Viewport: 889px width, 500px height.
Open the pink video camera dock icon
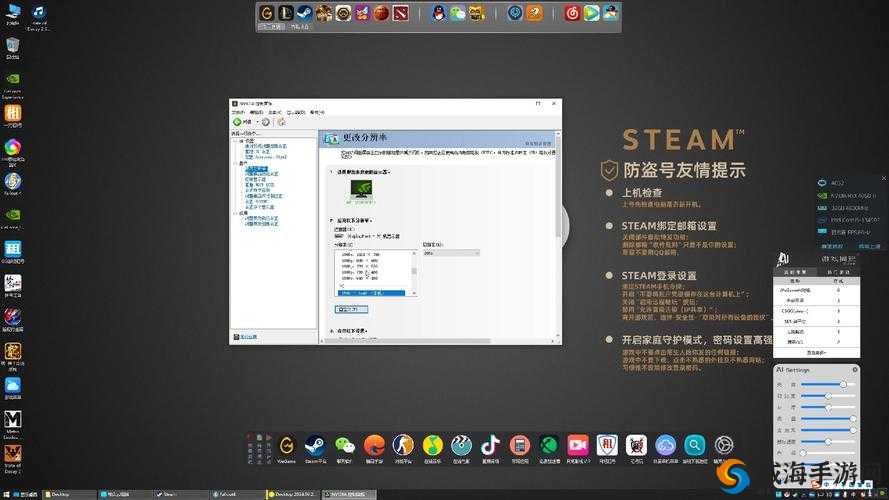pos(578,446)
